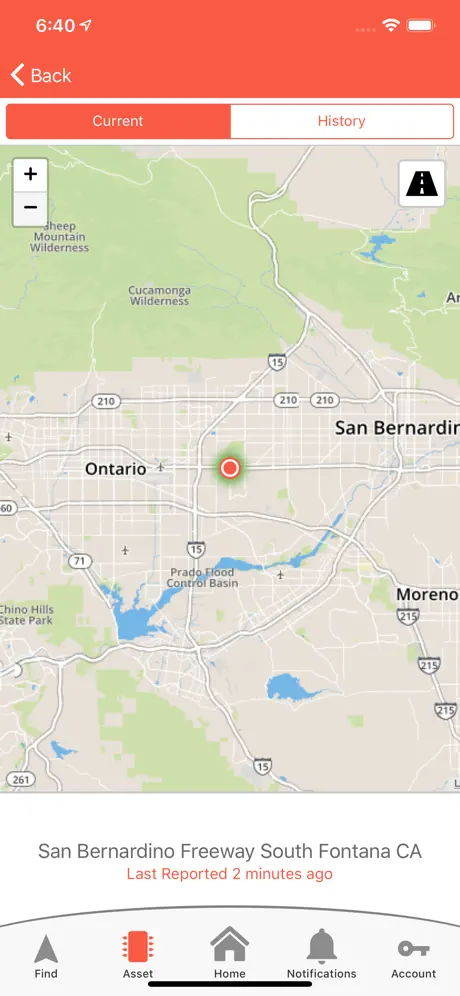Open the Account key icon
The height and width of the screenshot is (996, 460).
(x=414, y=948)
